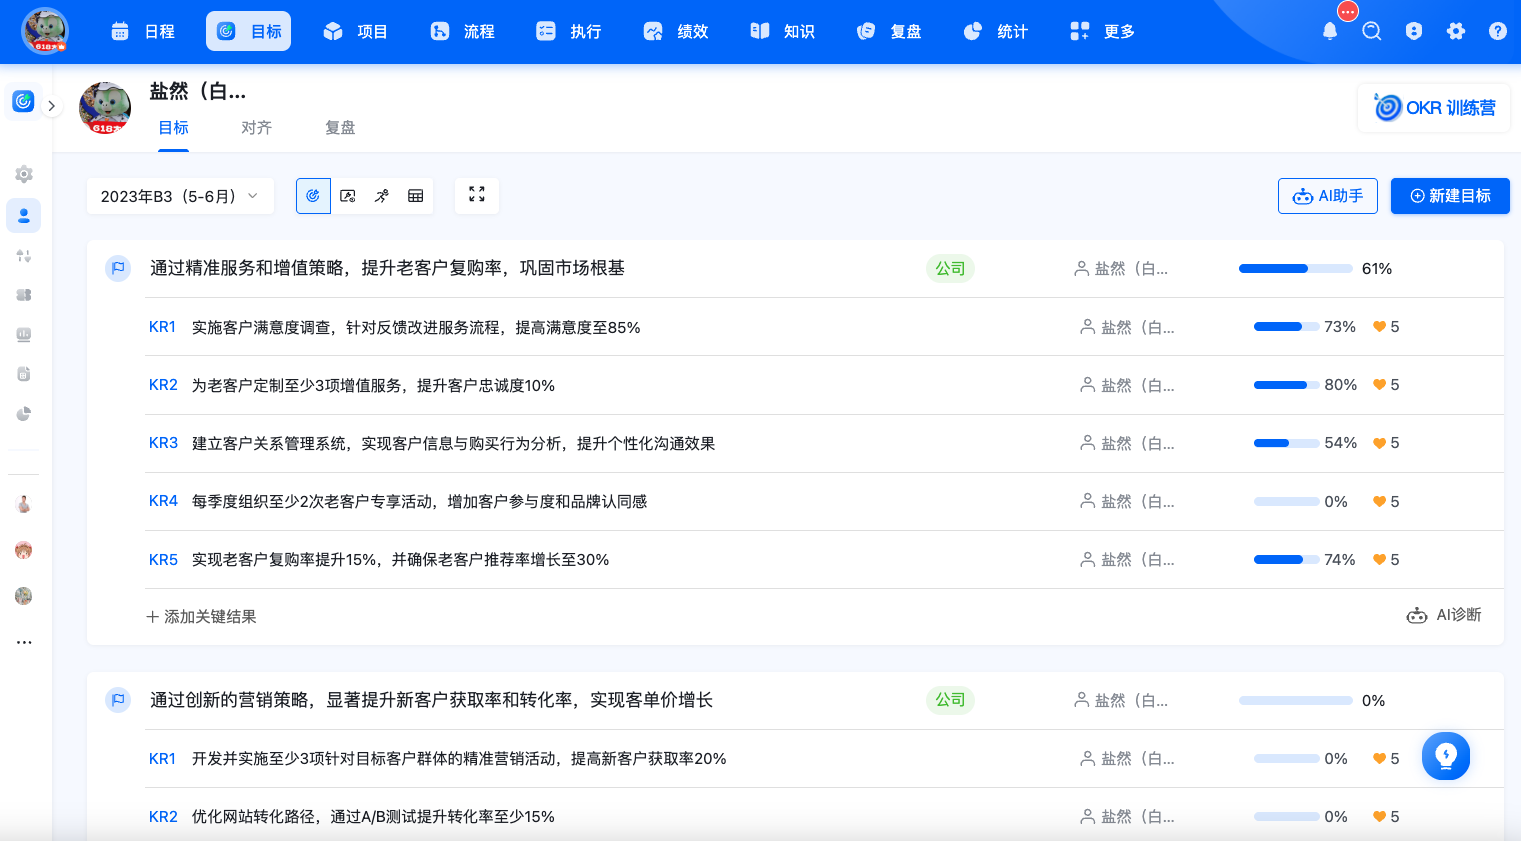Image resolution: width=1521 pixels, height=841 pixels.
Task: Click the first member avatar in sidebar
Action: (x=24, y=504)
